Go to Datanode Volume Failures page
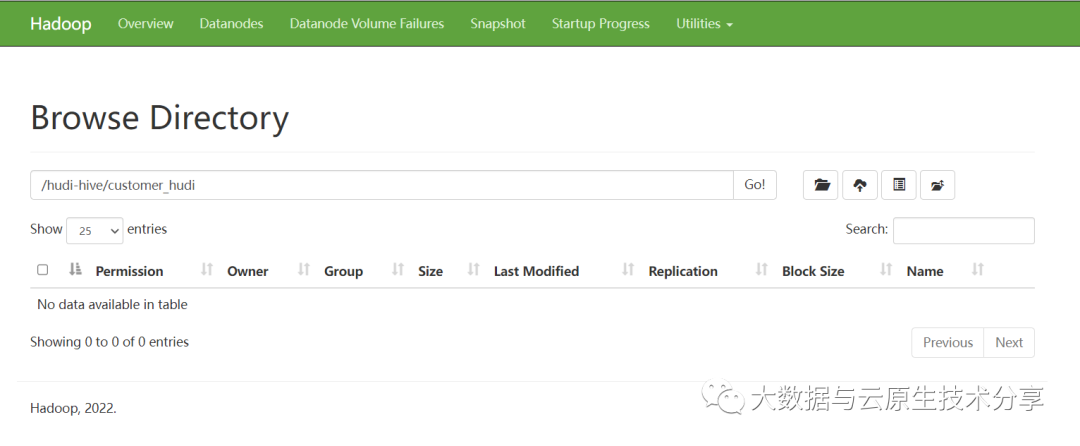This screenshot has width=1080, height=446. [367, 24]
